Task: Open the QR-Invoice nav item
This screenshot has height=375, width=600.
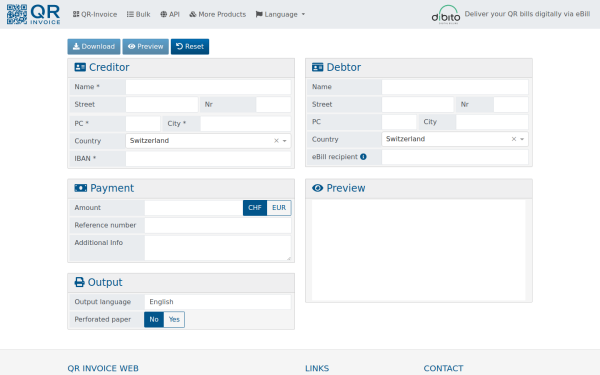Action: (x=95, y=15)
